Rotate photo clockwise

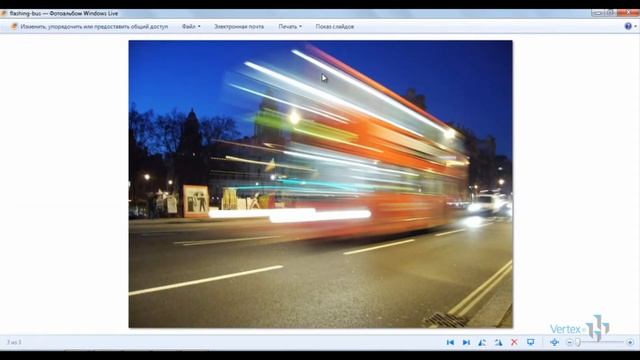coord(498,342)
